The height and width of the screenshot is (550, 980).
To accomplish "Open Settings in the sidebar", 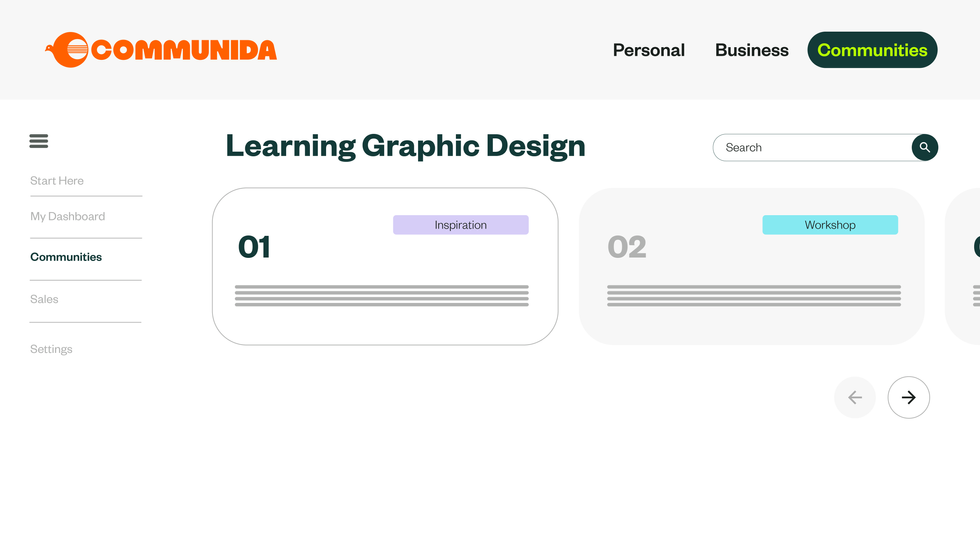I will pyautogui.click(x=51, y=349).
